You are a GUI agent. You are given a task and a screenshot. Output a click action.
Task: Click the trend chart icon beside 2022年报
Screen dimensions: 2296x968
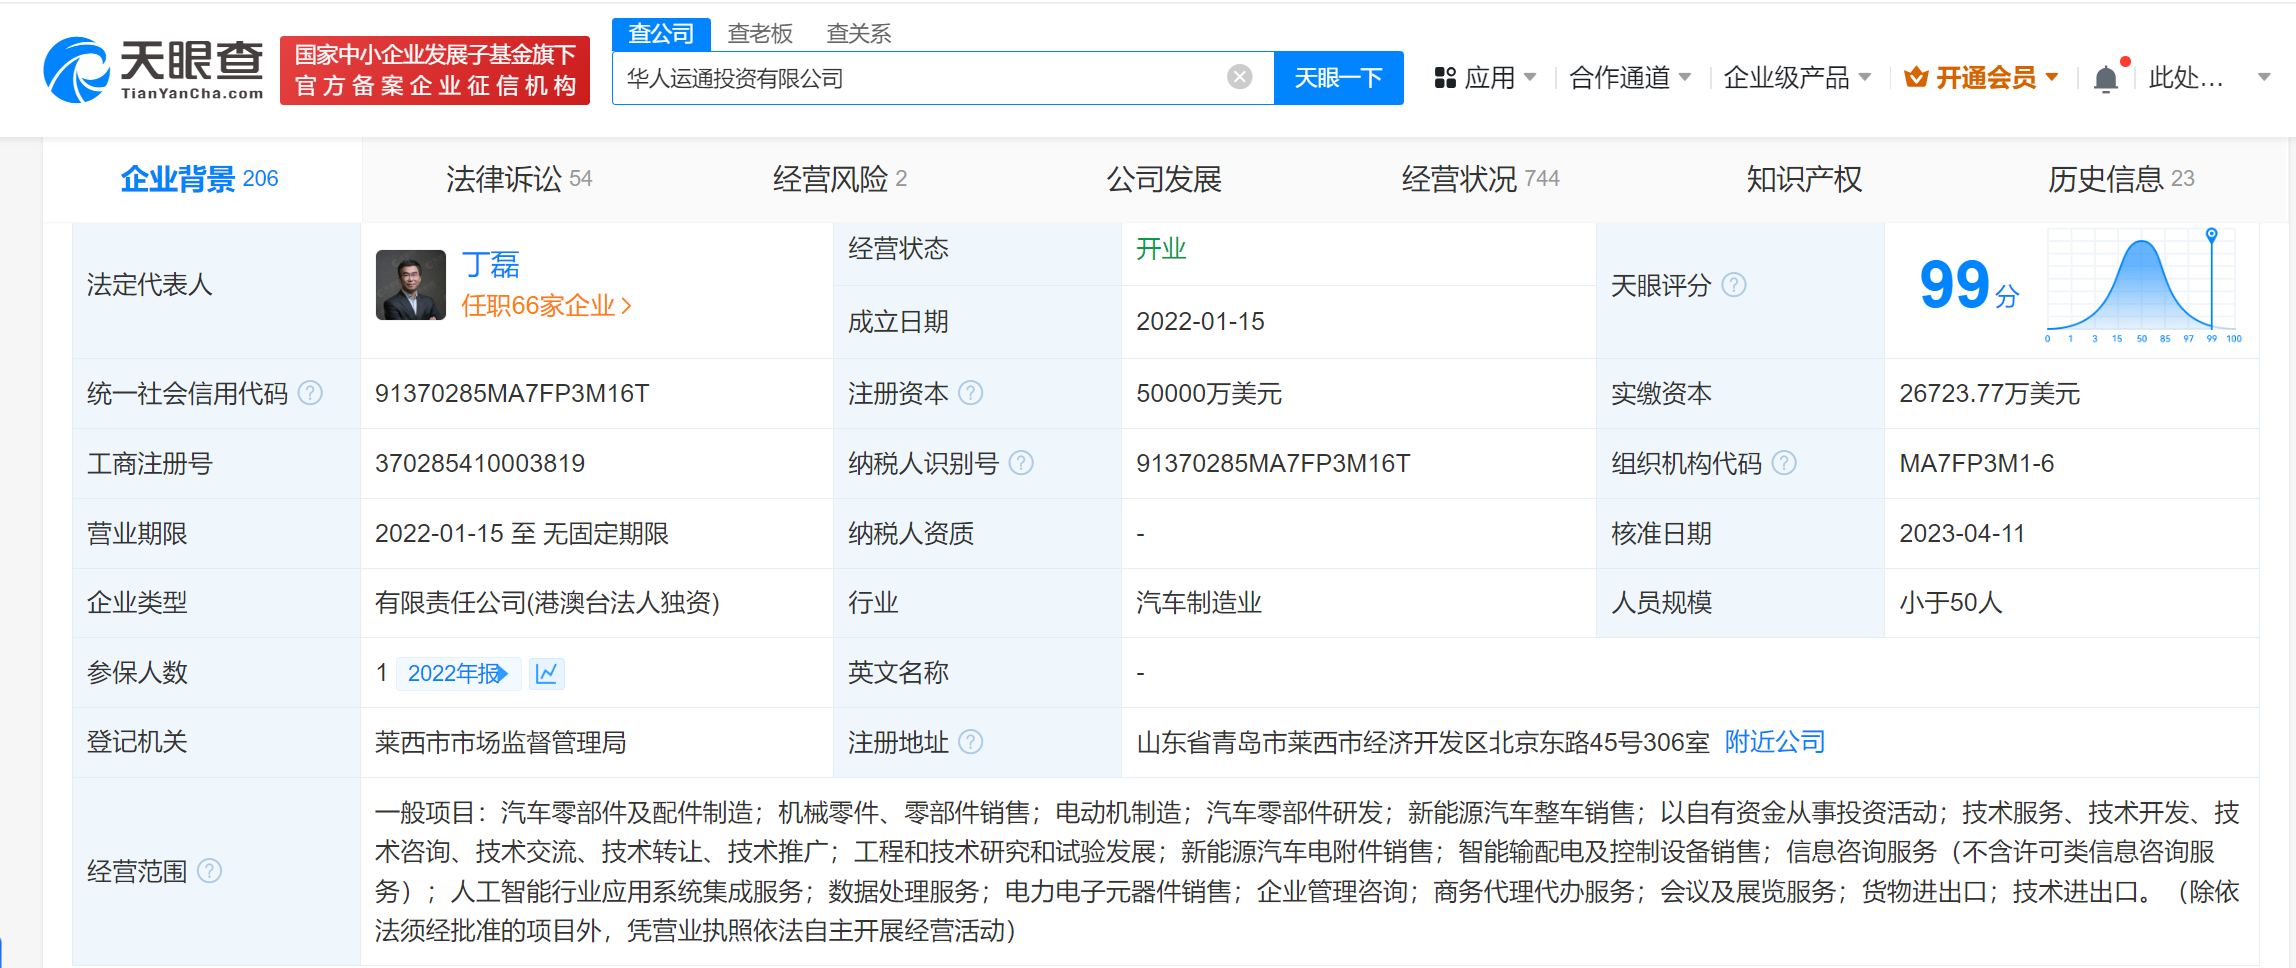click(x=546, y=674)
